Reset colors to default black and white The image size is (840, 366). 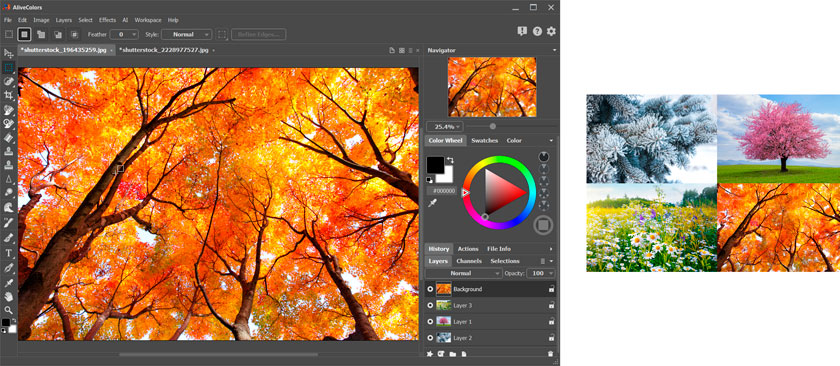point(430,180)
